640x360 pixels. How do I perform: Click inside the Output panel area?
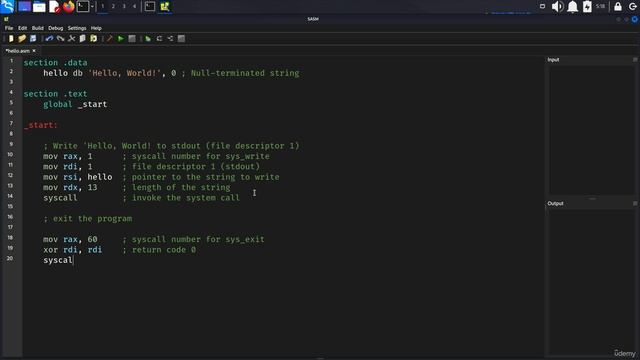click(591, 282)
